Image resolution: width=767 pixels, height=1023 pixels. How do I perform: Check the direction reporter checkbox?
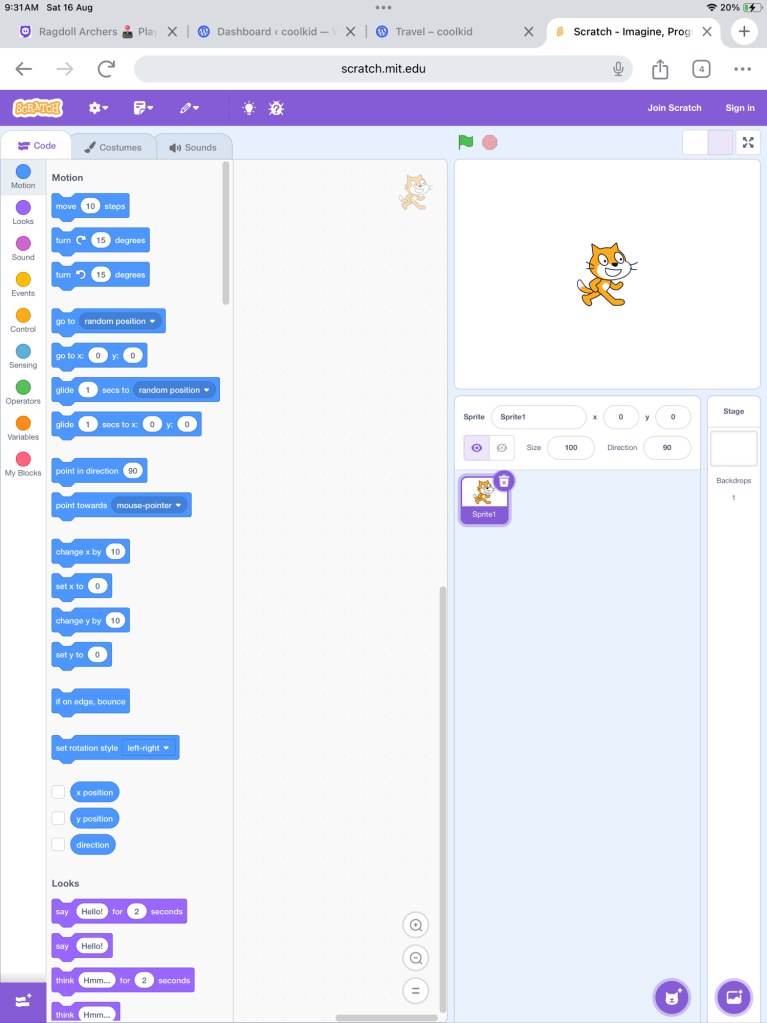(x=58, y=845)
